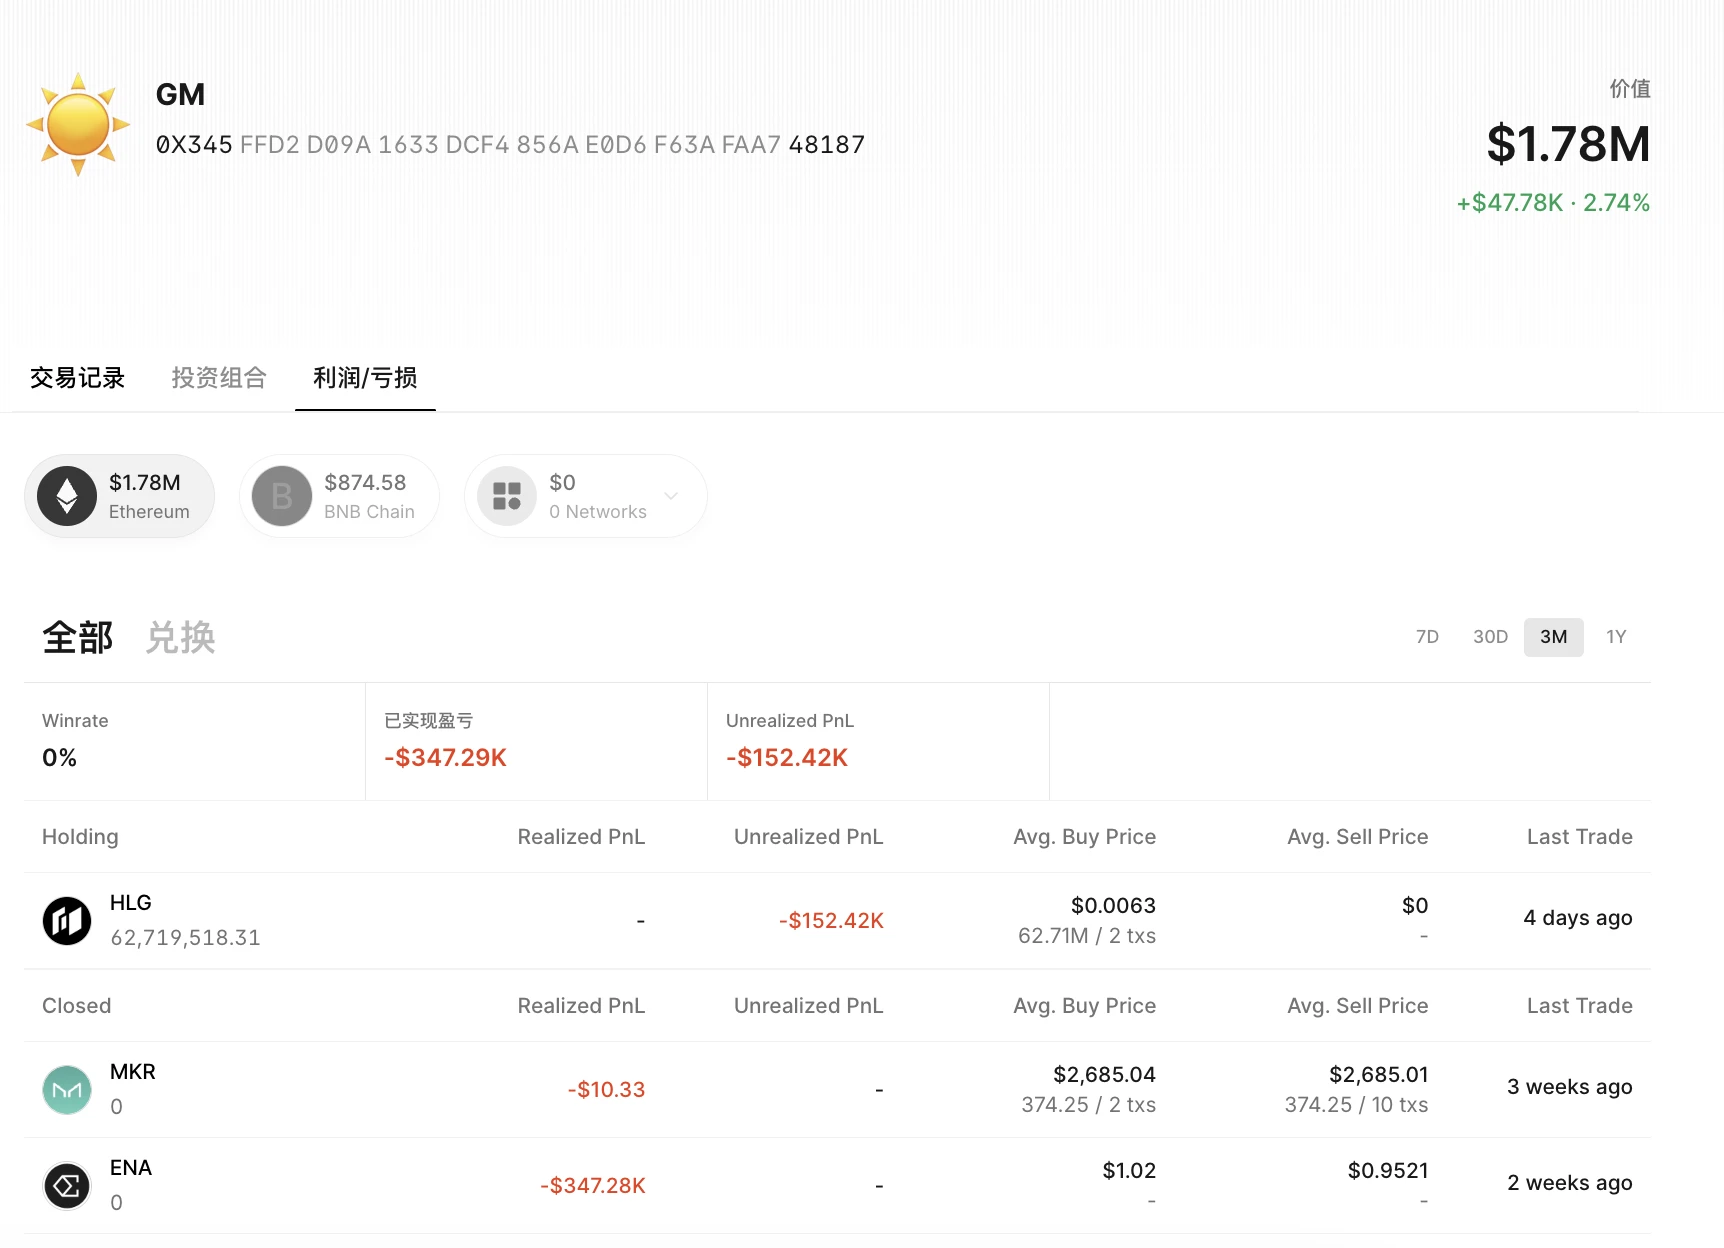Select the 3M time range
1724x1248 pixels.
tap(1553, 637)
